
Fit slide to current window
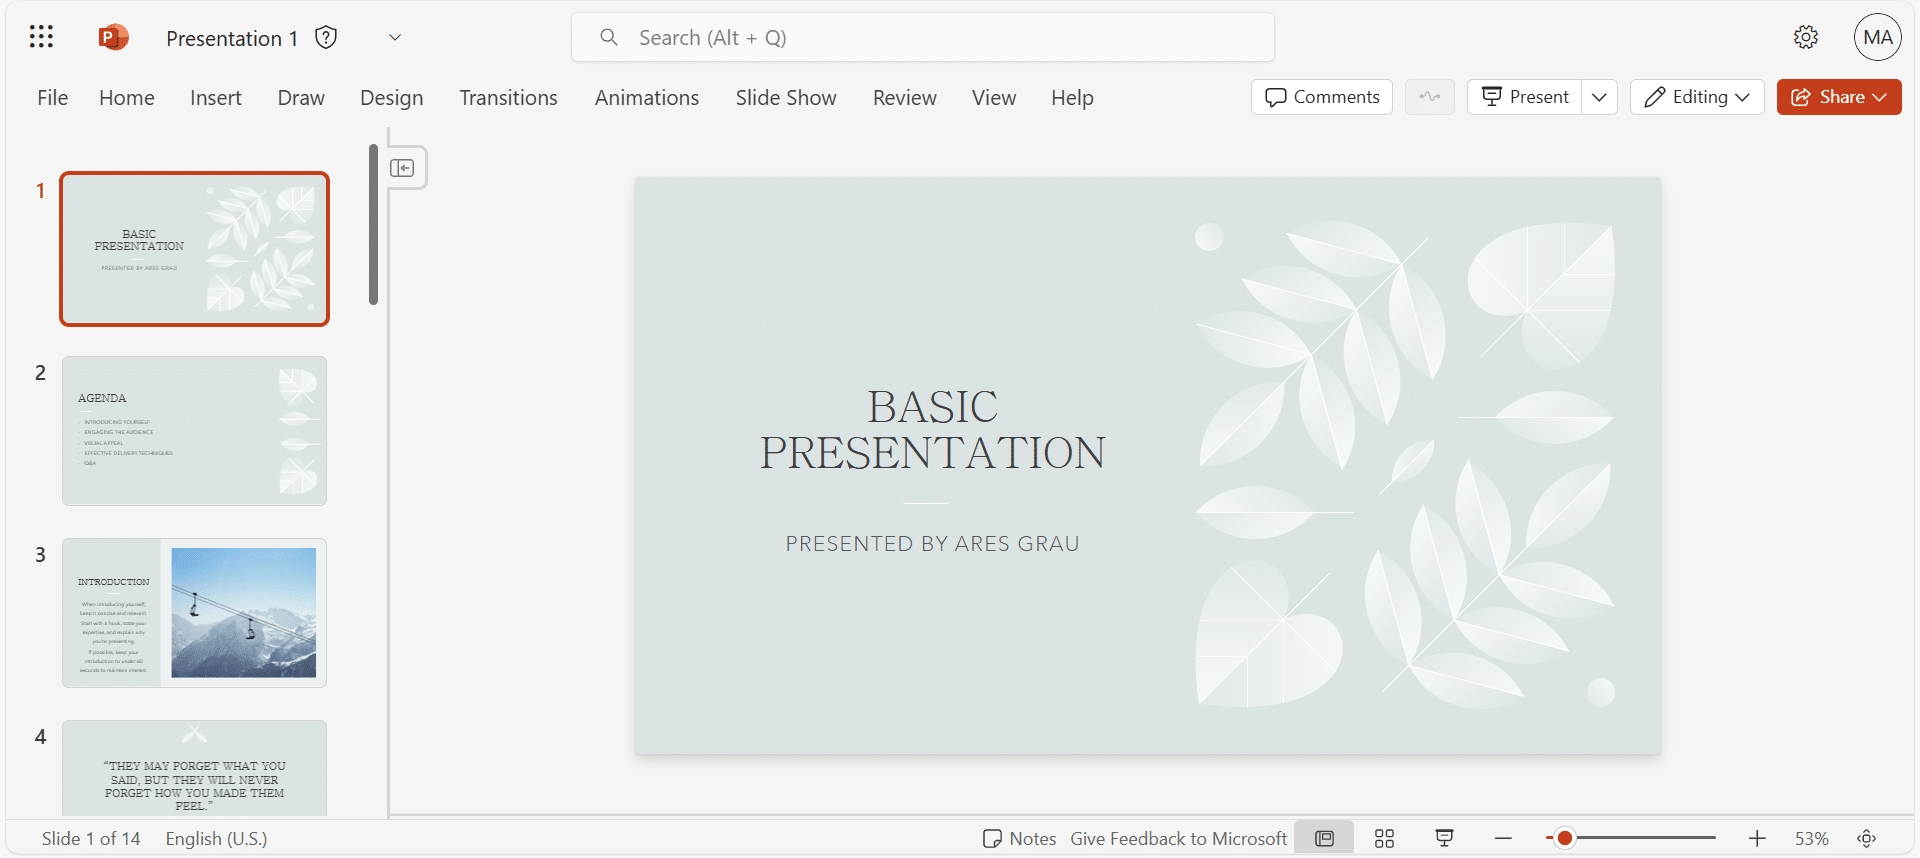1866,839
